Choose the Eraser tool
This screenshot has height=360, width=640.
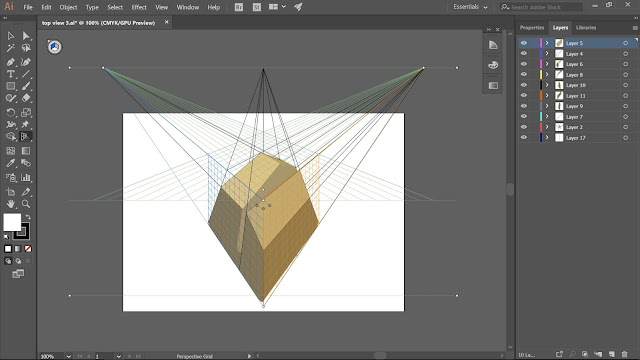(x=26, y=98)
